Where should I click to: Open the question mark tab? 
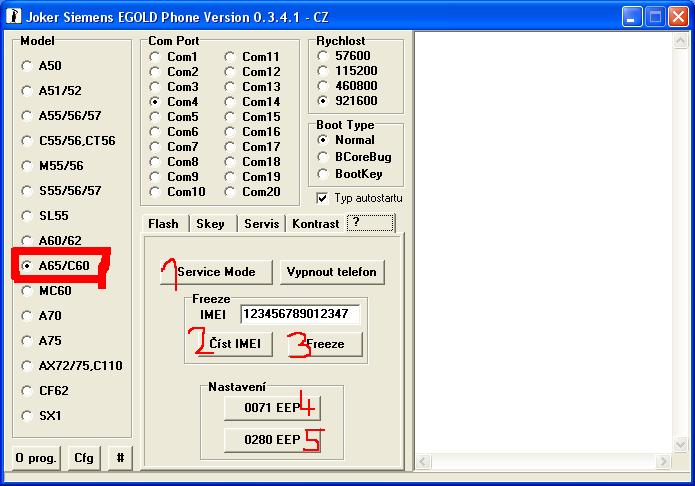[370, 223]
